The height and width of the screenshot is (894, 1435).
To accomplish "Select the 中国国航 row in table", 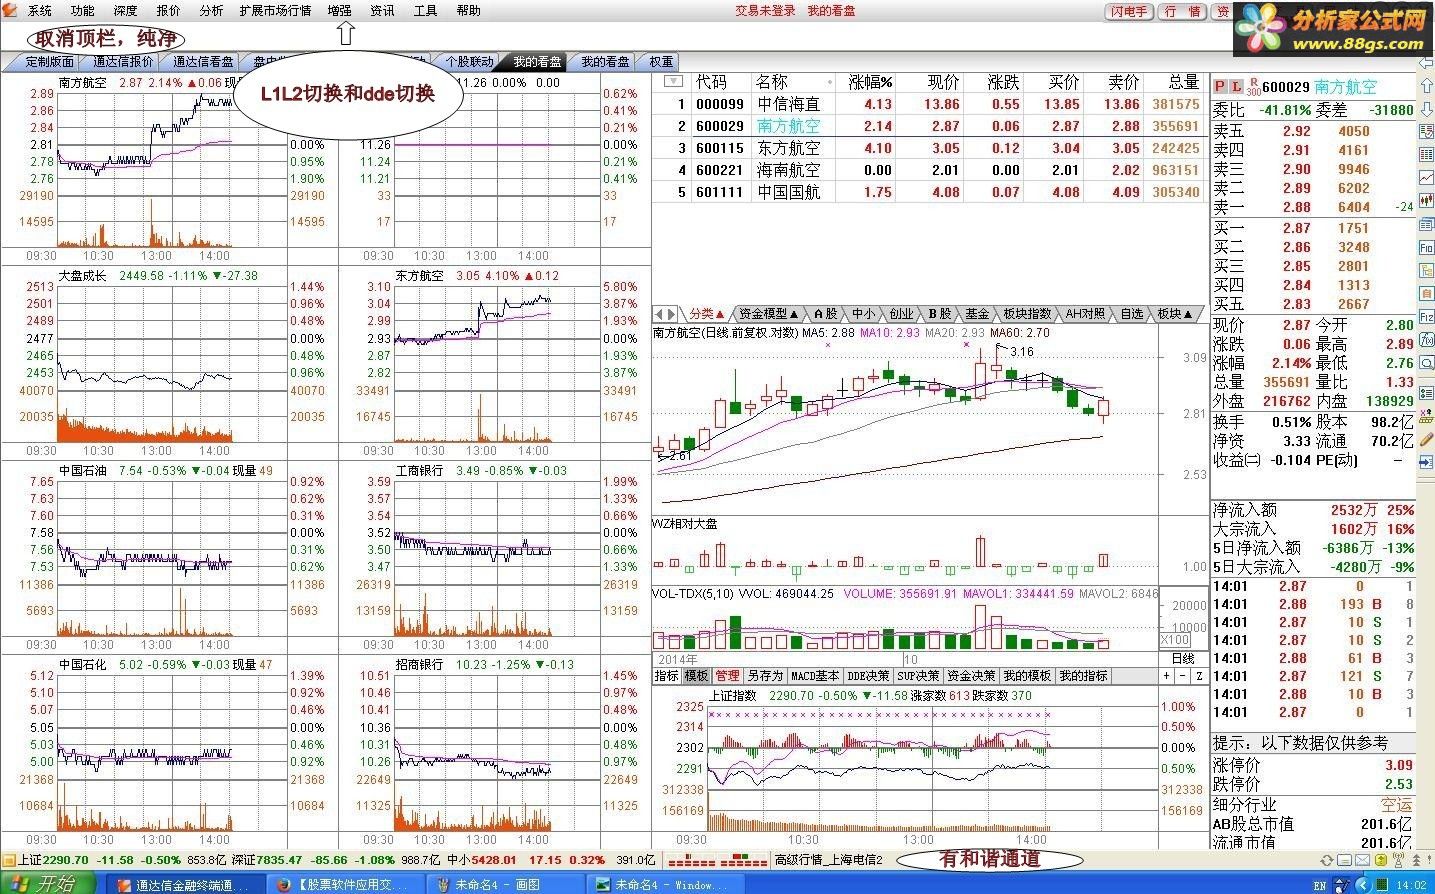I will tap(930, 192).
